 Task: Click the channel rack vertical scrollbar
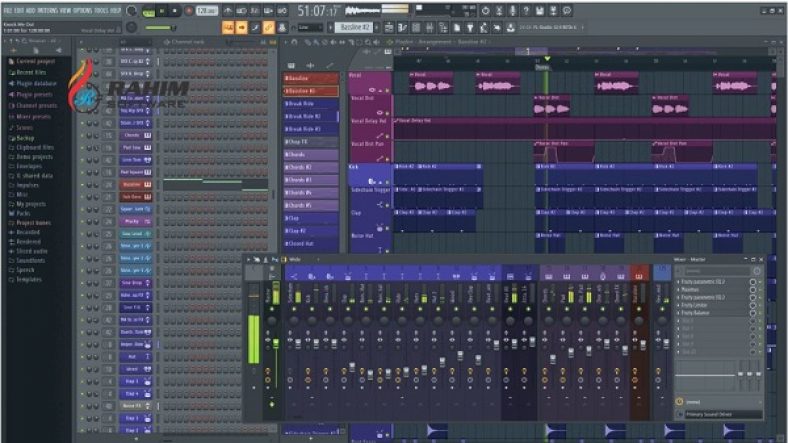coord(273,194)
